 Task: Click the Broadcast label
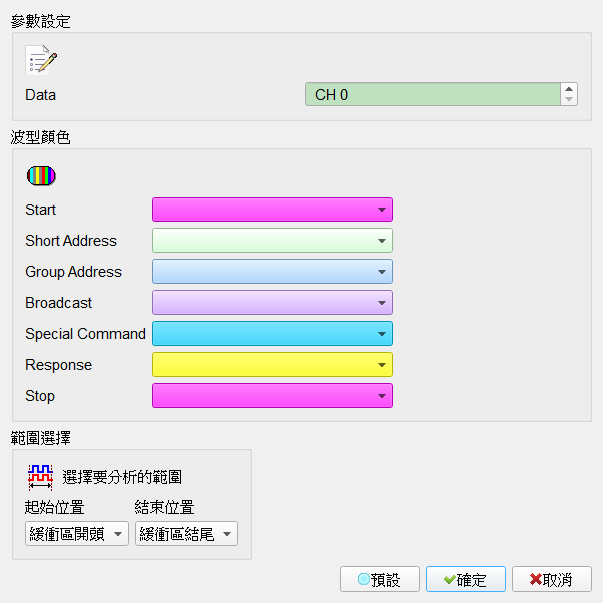[x=58, y=303]
